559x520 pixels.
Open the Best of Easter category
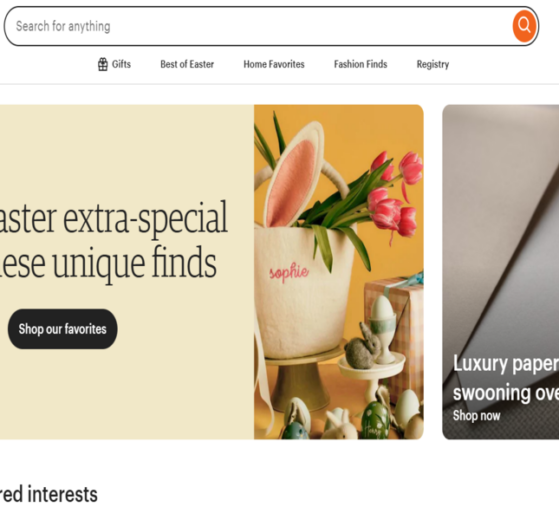187,65
